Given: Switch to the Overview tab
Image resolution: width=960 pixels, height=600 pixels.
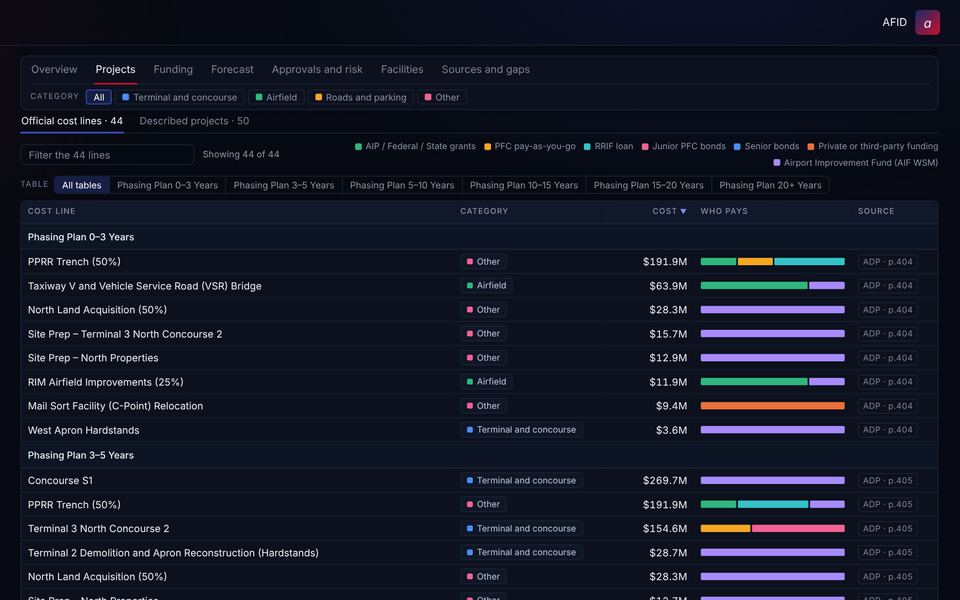Looking at the screenshot, I should coord(54,69).
